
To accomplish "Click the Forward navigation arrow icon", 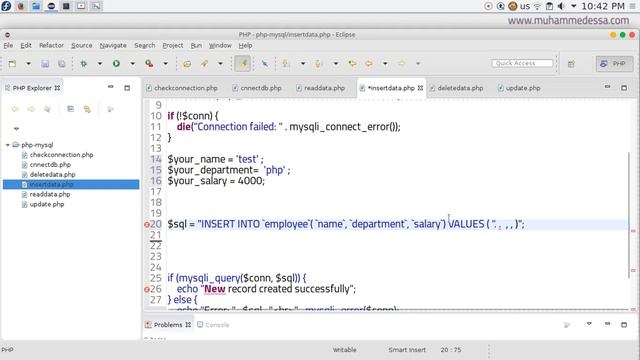I will click(x=402, y=64).
